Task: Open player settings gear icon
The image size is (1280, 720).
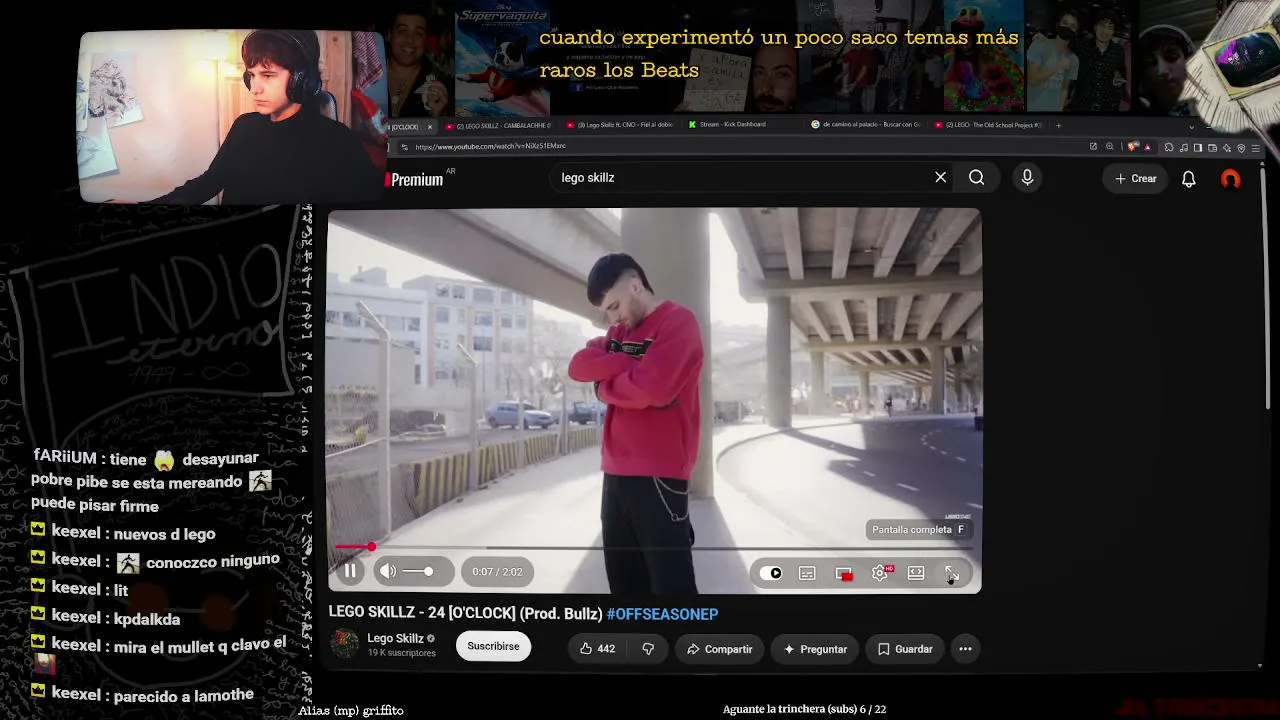Action: (880, 573)
